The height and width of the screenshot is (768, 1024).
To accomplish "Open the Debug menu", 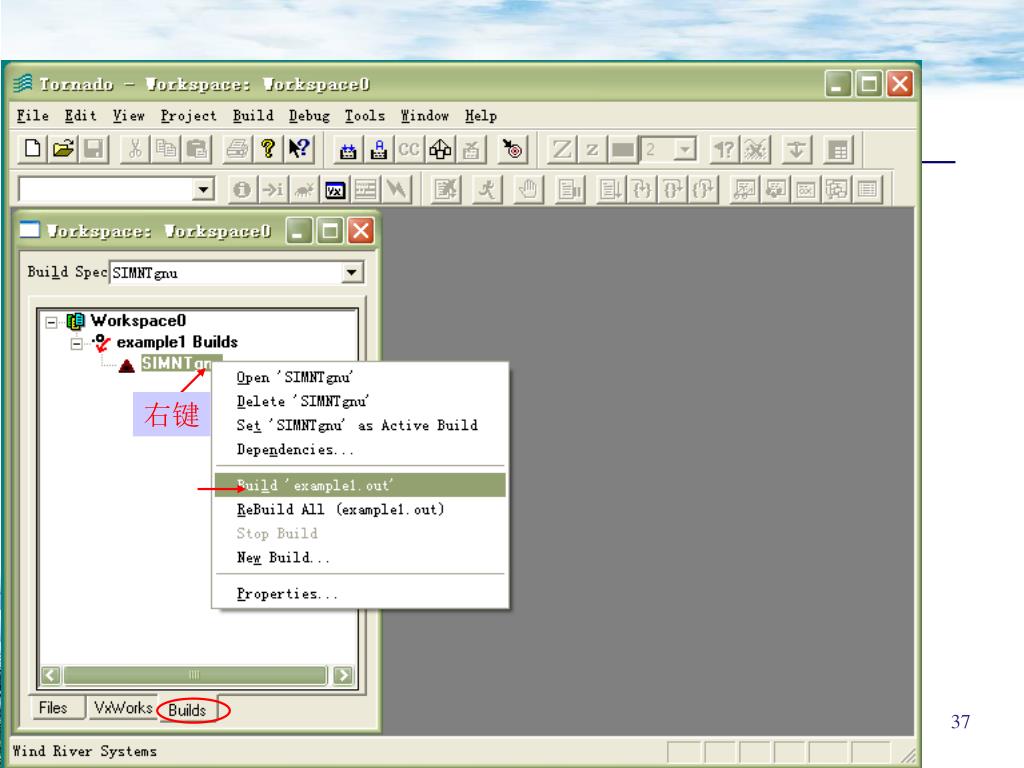I will (x=309, y=116).
